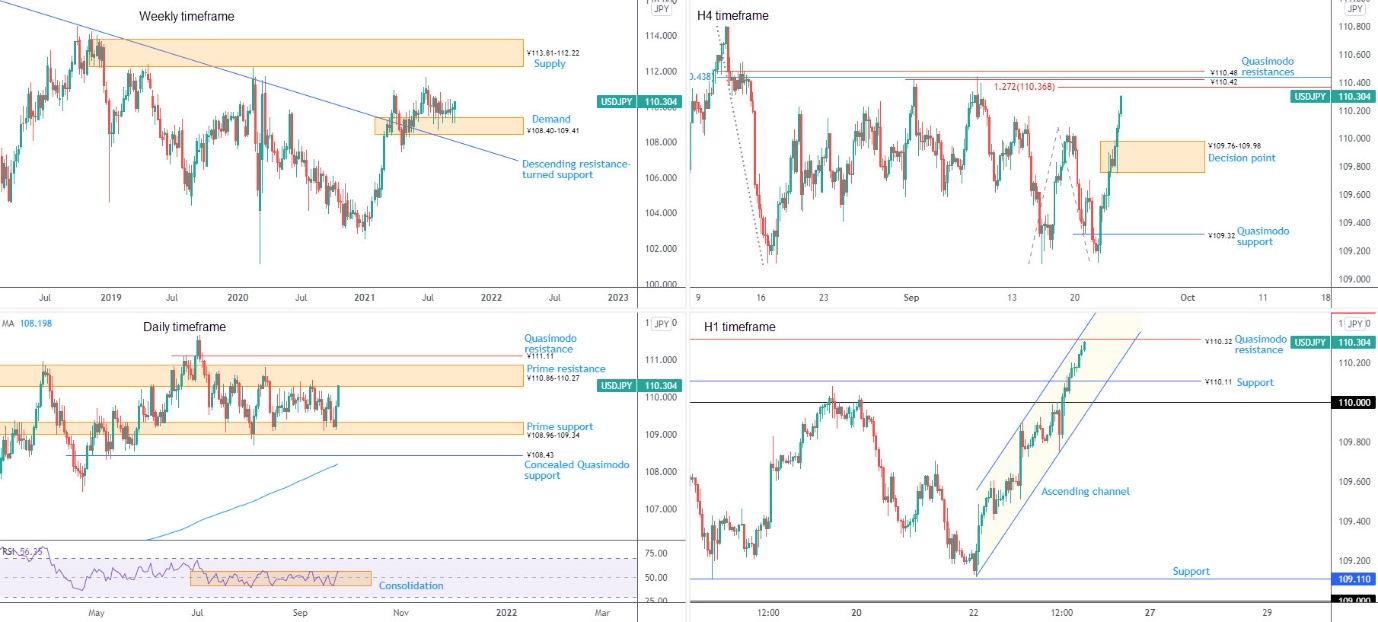Screen dimensions: 1378x622
Task: Click the USDJPY 110.304 price tag on Daily chart
Action: click(x=638, y=385)
